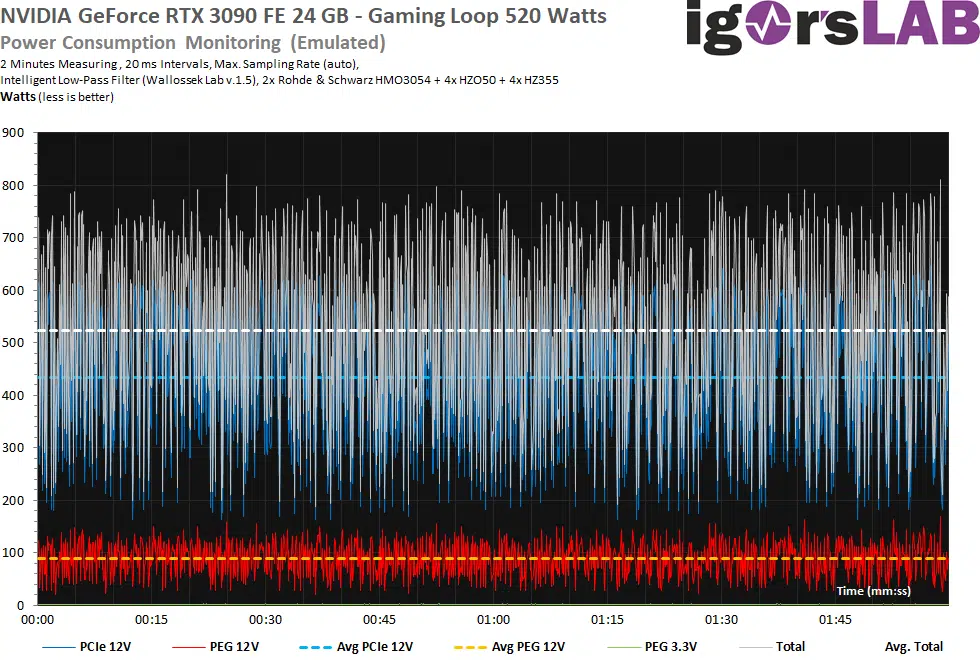This screenshot has height=660, width=980.
Task: Click the cyan dashed average PCIe line in chart
Action: click(x=493, y=378)
